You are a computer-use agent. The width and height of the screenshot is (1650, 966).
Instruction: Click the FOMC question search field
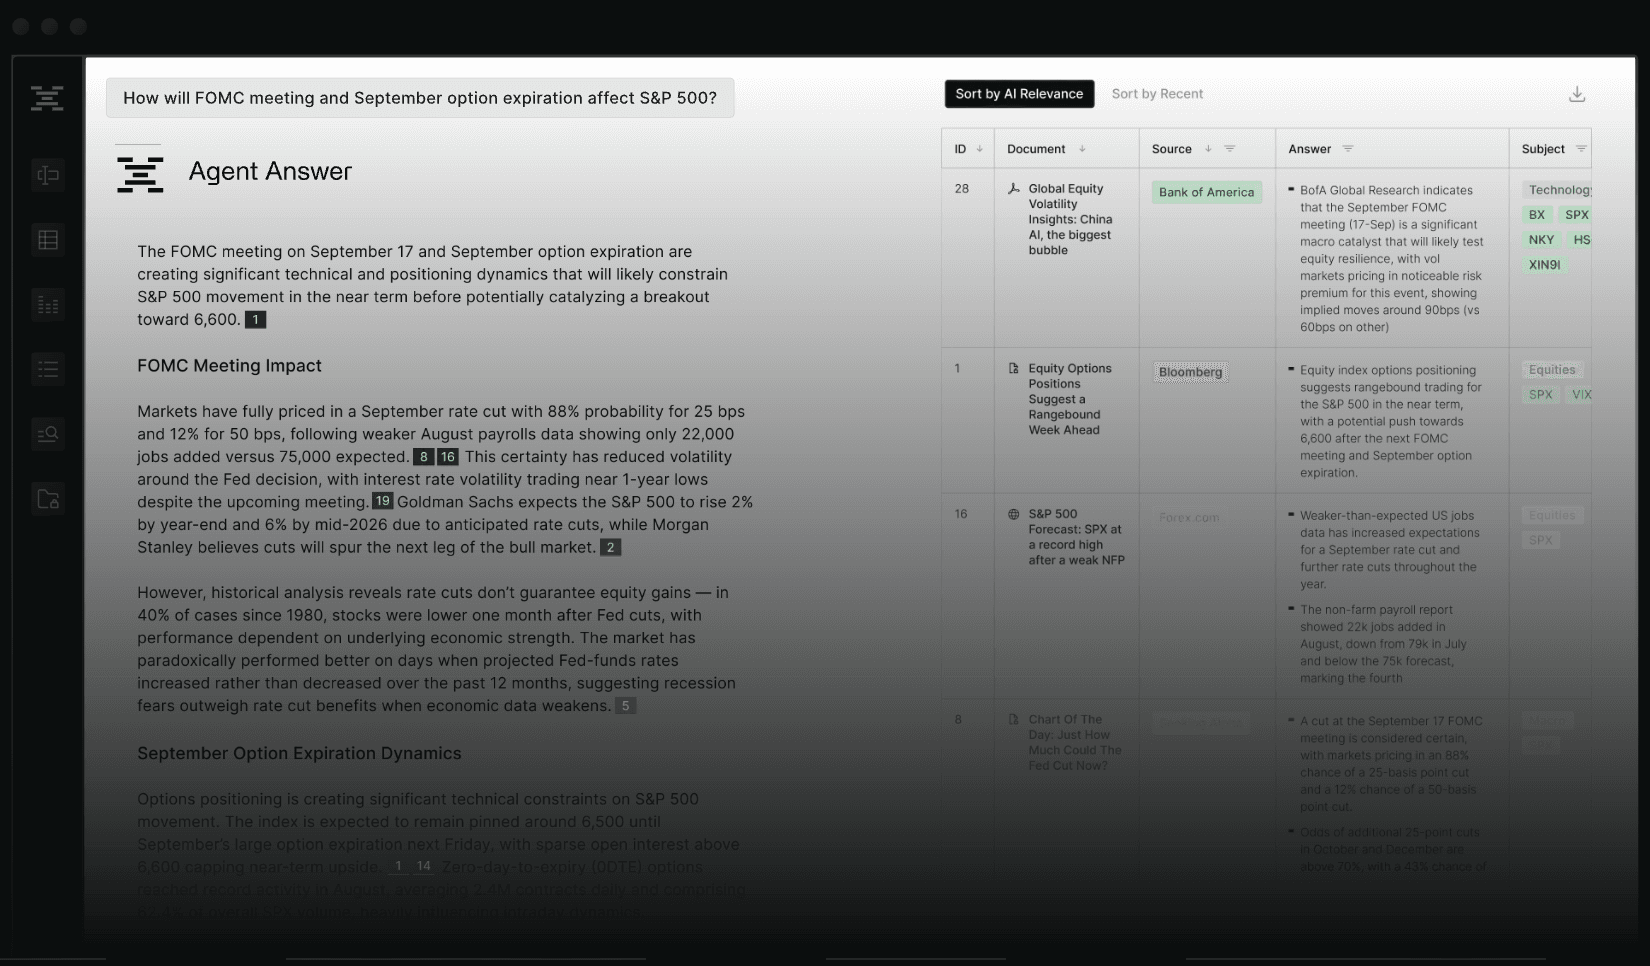pos(420,98)
